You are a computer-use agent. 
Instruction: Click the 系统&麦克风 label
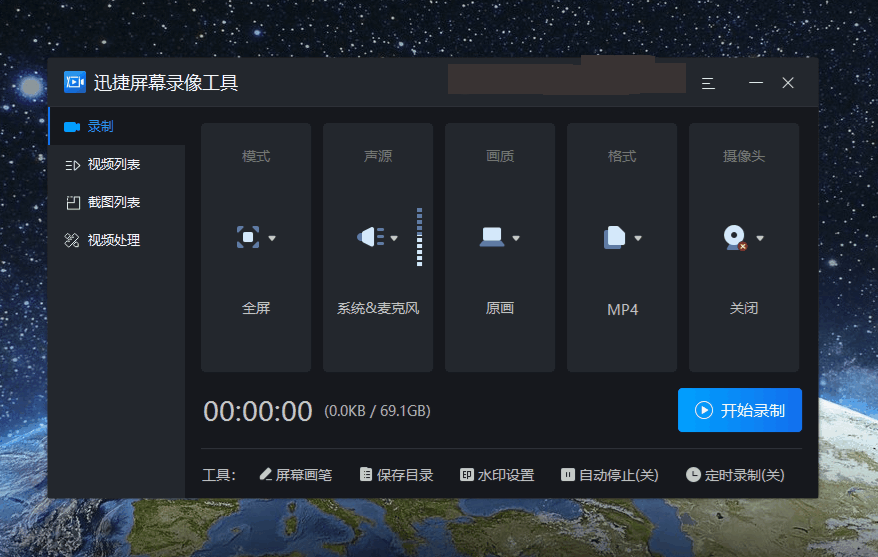pos(378,308)
